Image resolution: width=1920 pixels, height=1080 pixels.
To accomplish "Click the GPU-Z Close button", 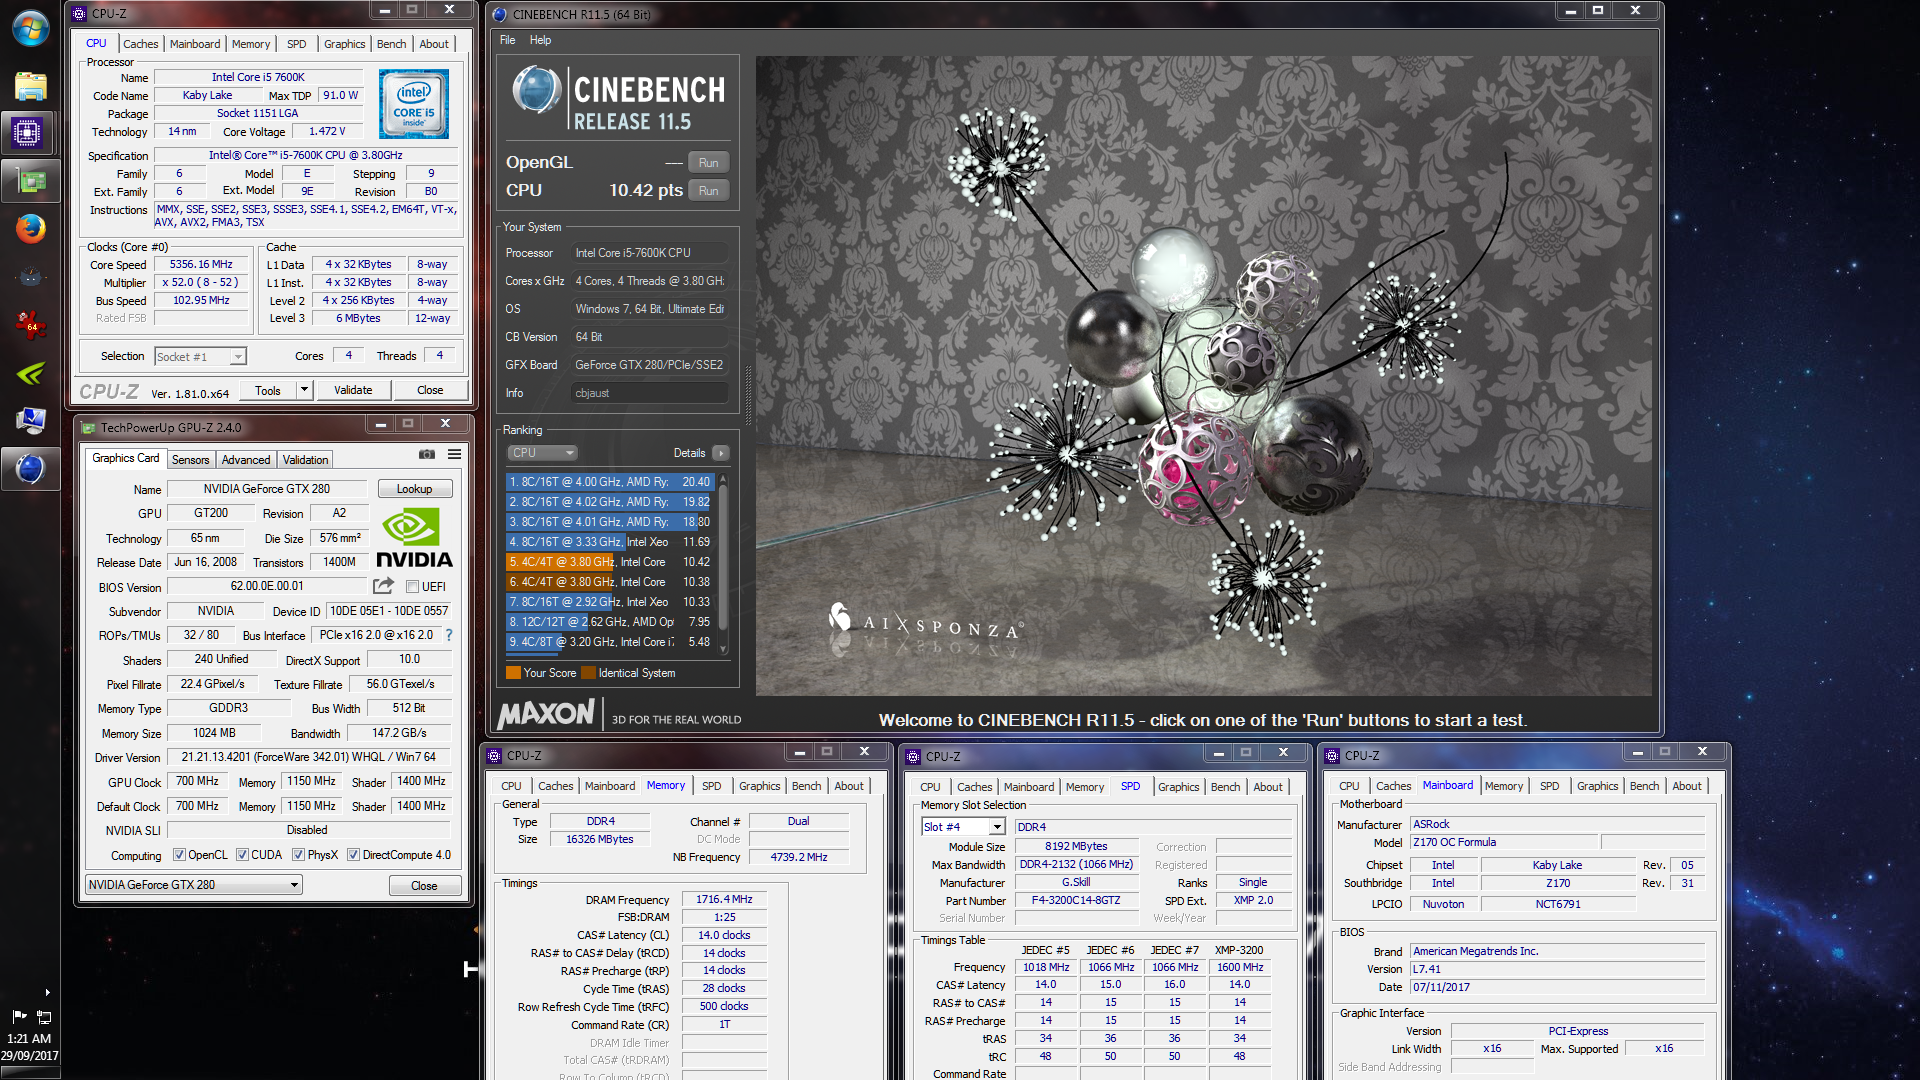I will point(424,886).
